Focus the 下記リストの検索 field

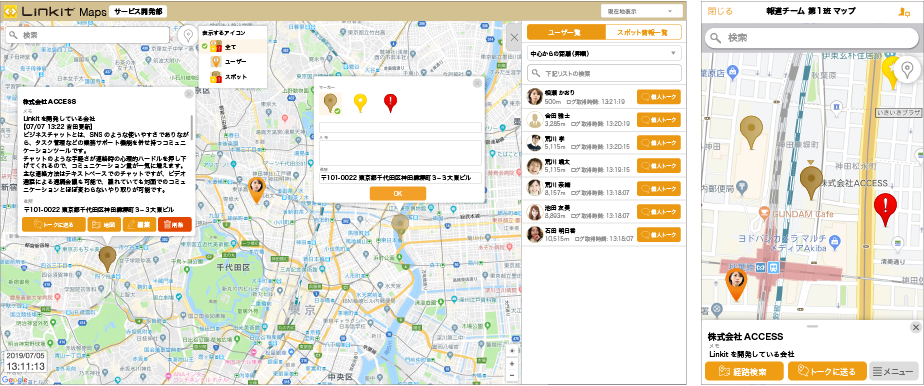[x=604, y=74]
